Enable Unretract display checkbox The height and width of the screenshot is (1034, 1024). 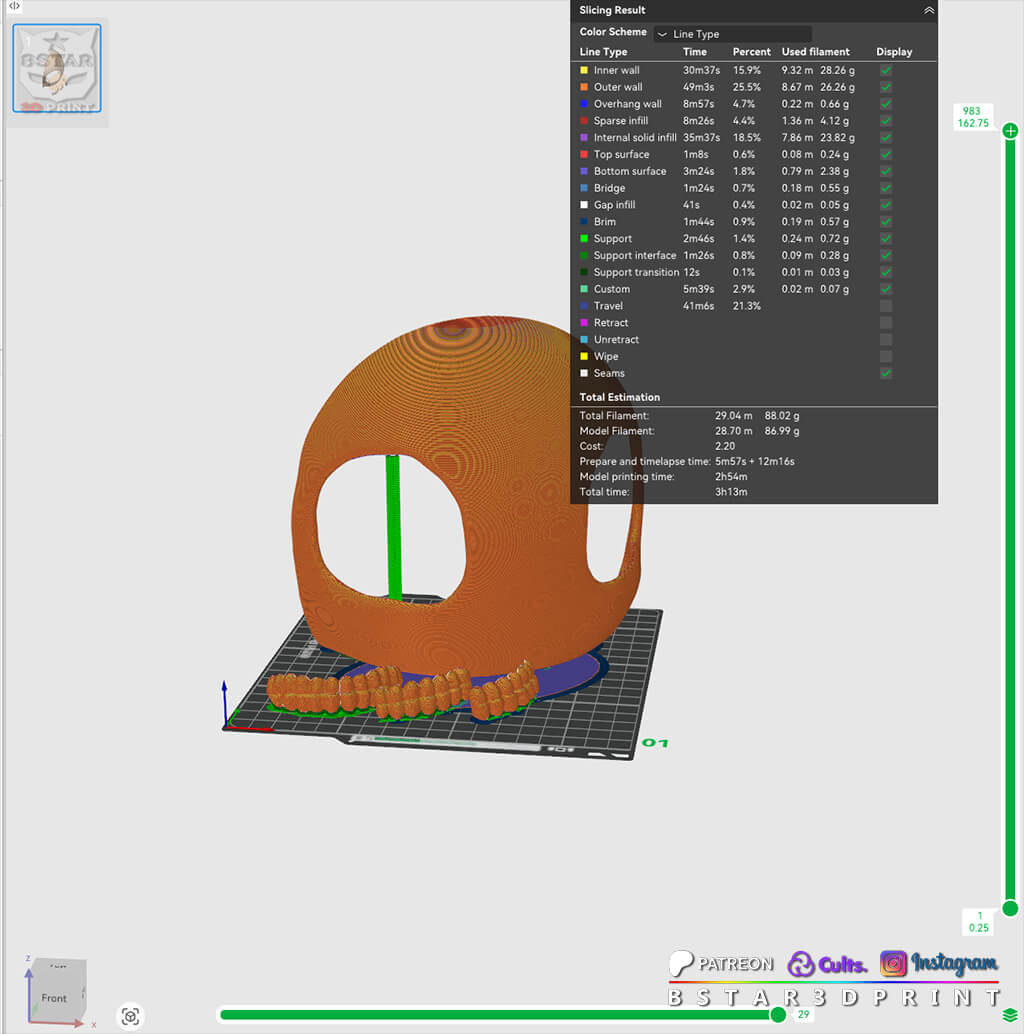pyautogui.click(x=886, y=340)
